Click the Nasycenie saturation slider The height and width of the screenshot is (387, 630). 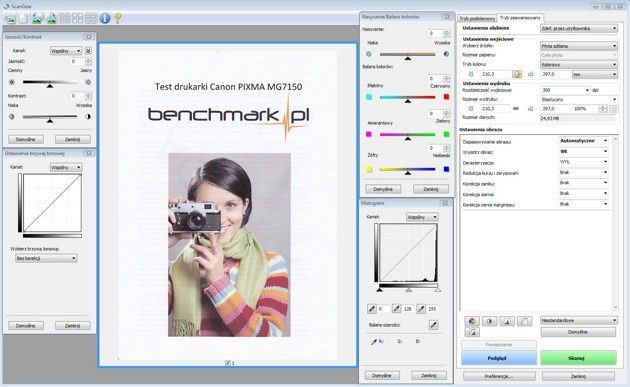point(407,55)
